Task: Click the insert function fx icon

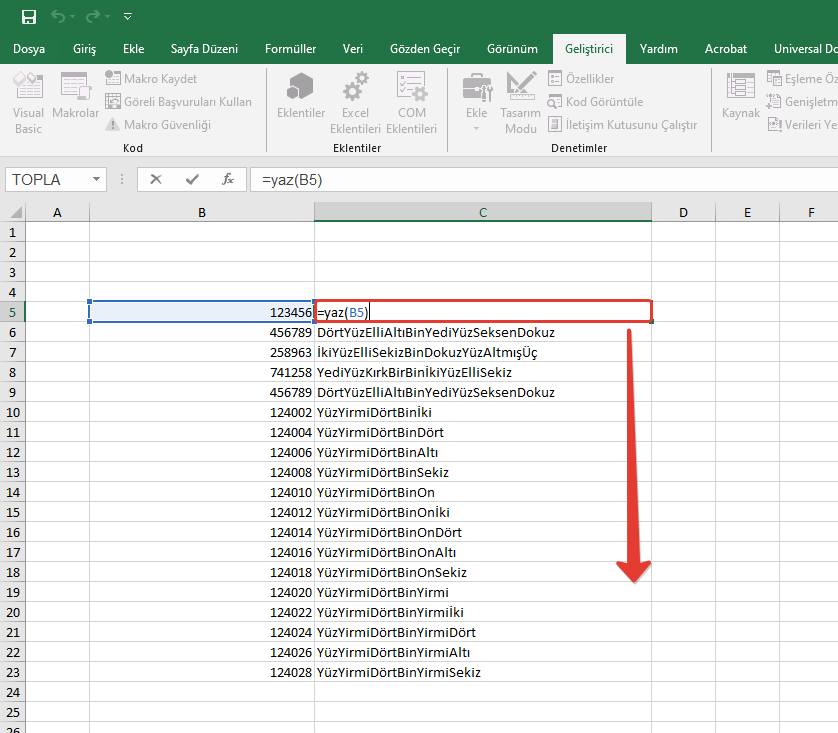Action: 228,180
